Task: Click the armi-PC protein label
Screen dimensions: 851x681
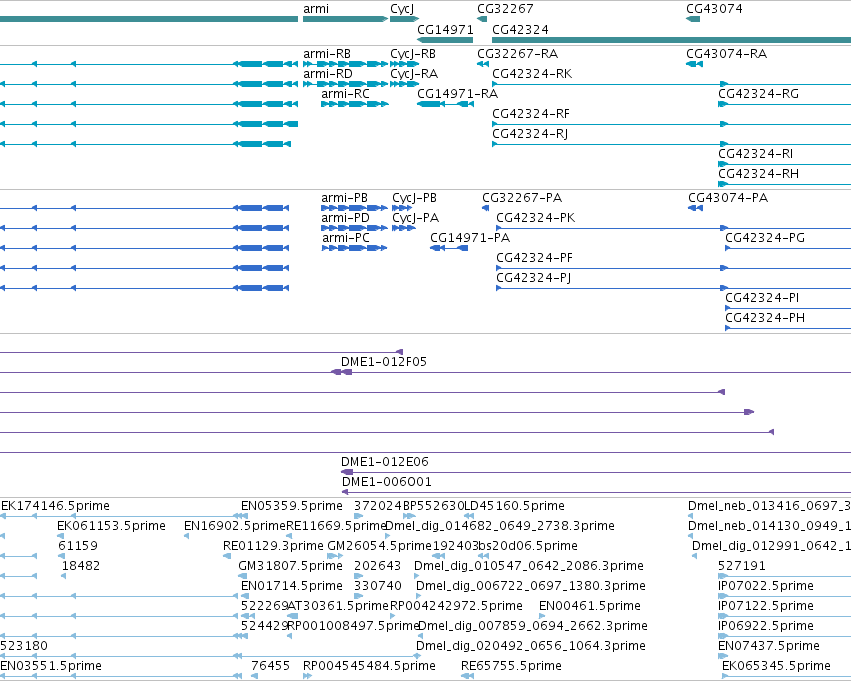Action: pos(346,238)
